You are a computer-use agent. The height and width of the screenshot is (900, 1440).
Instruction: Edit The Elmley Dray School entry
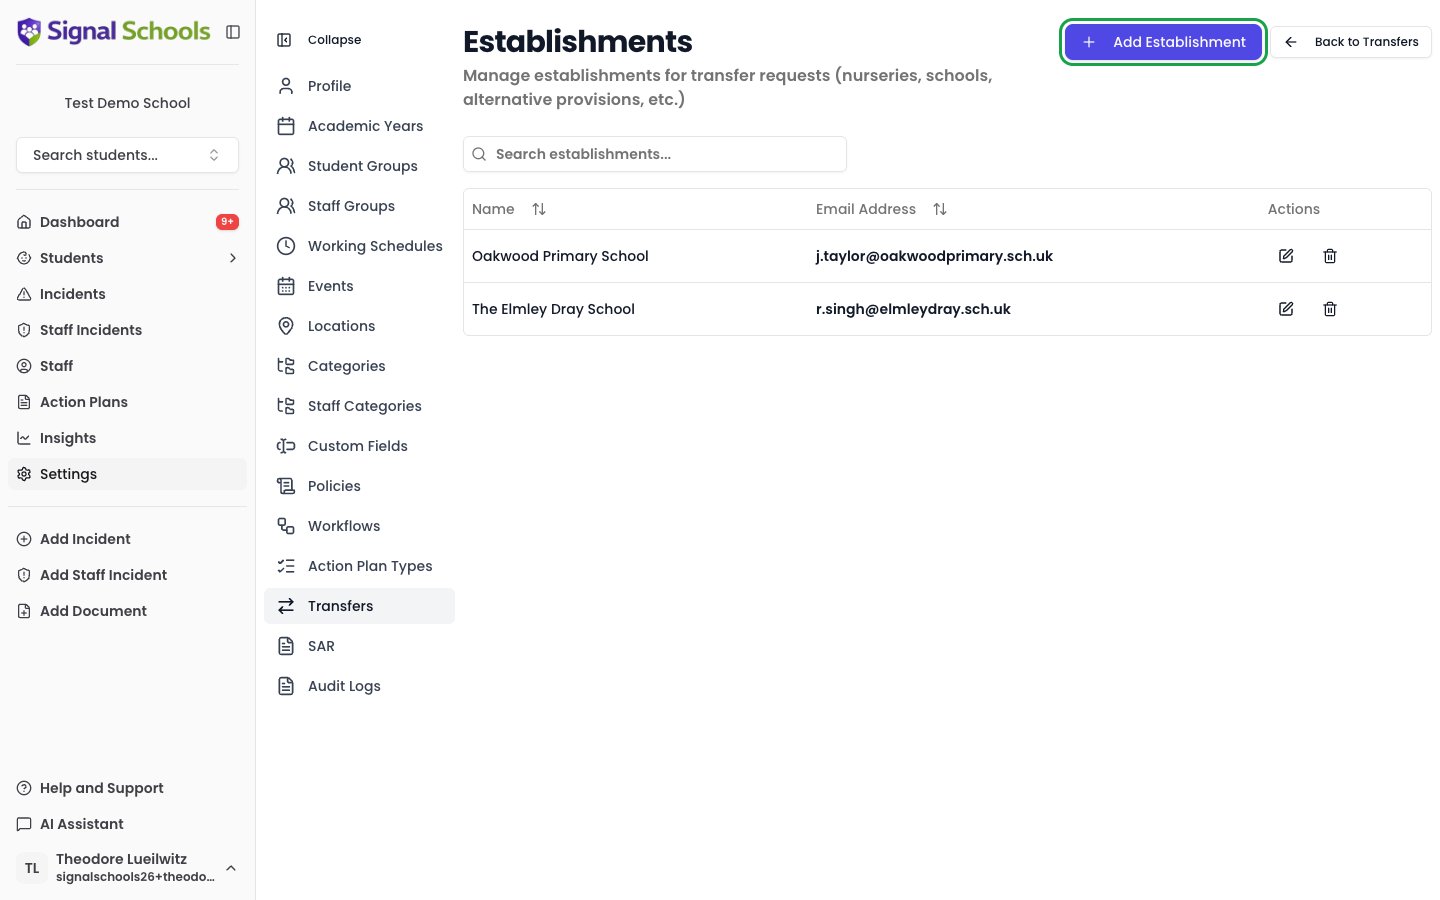pos(1286,309)
